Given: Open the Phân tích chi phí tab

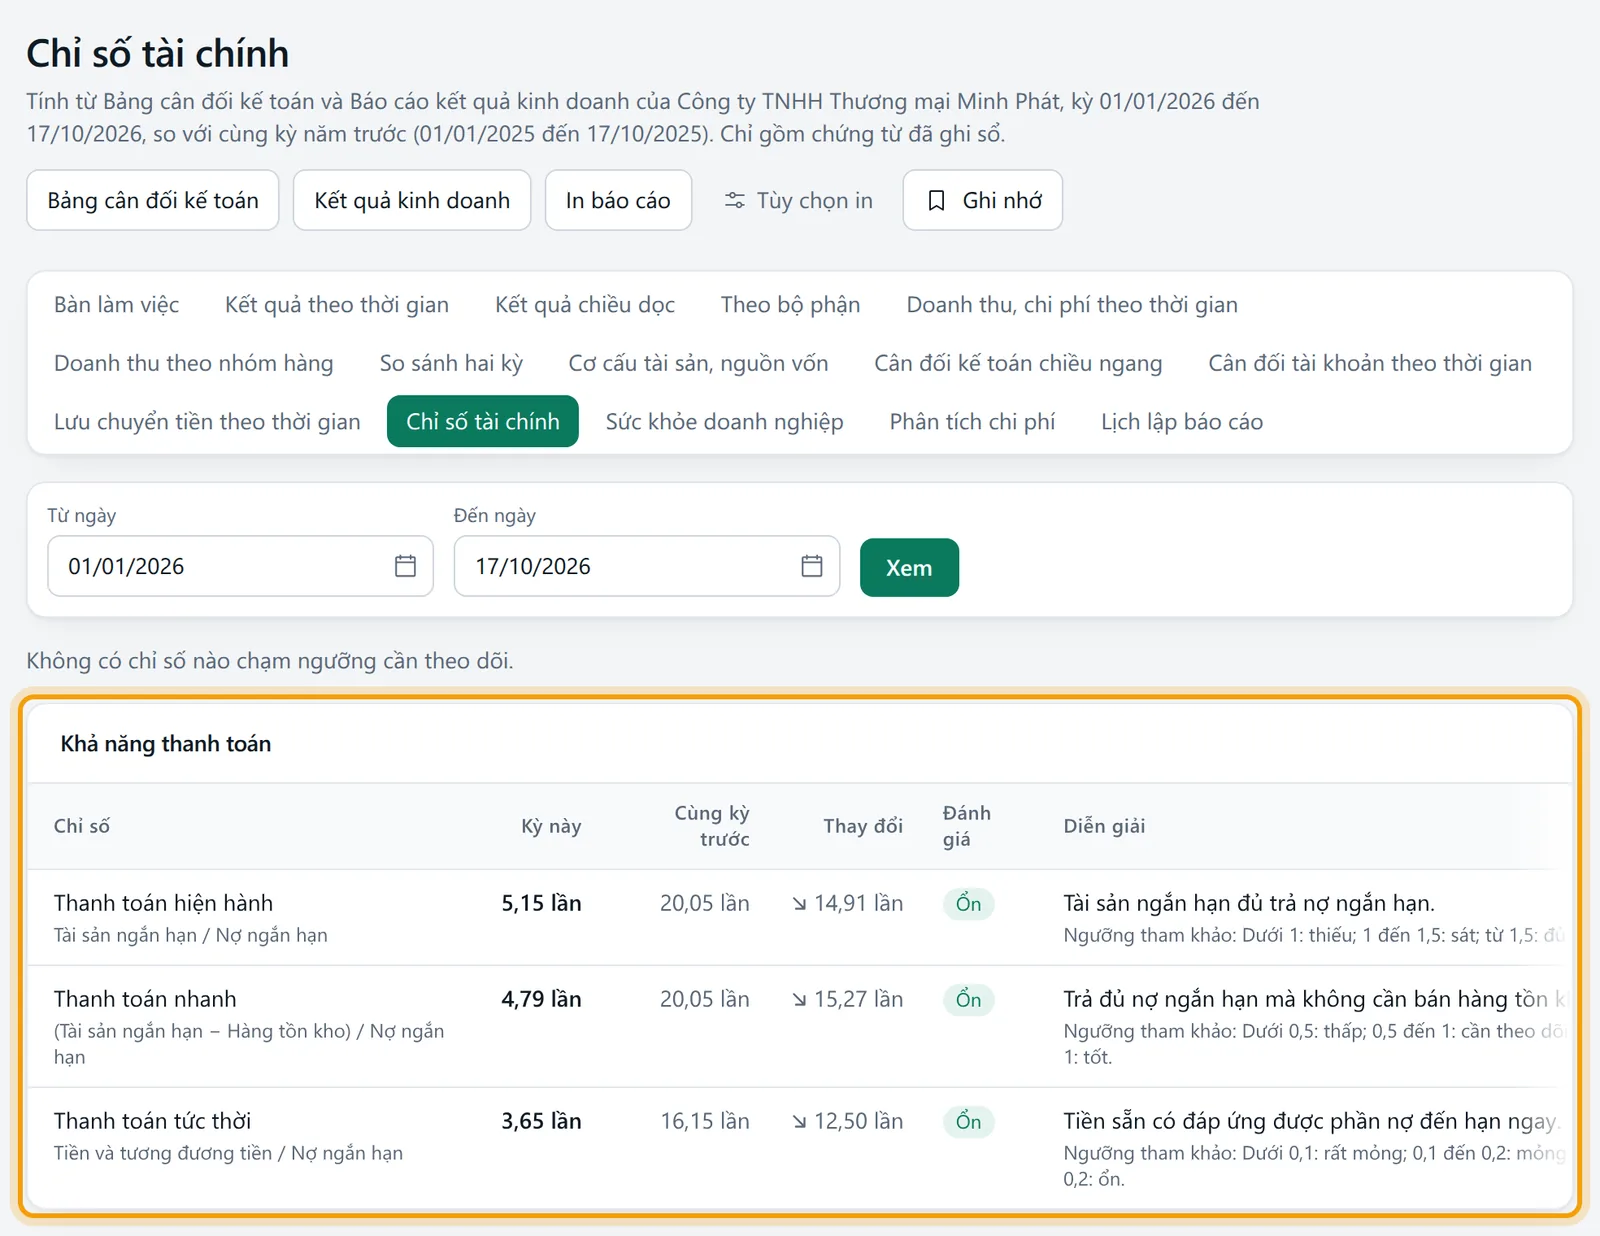Looking at the screenshot, I should (972, 422).
